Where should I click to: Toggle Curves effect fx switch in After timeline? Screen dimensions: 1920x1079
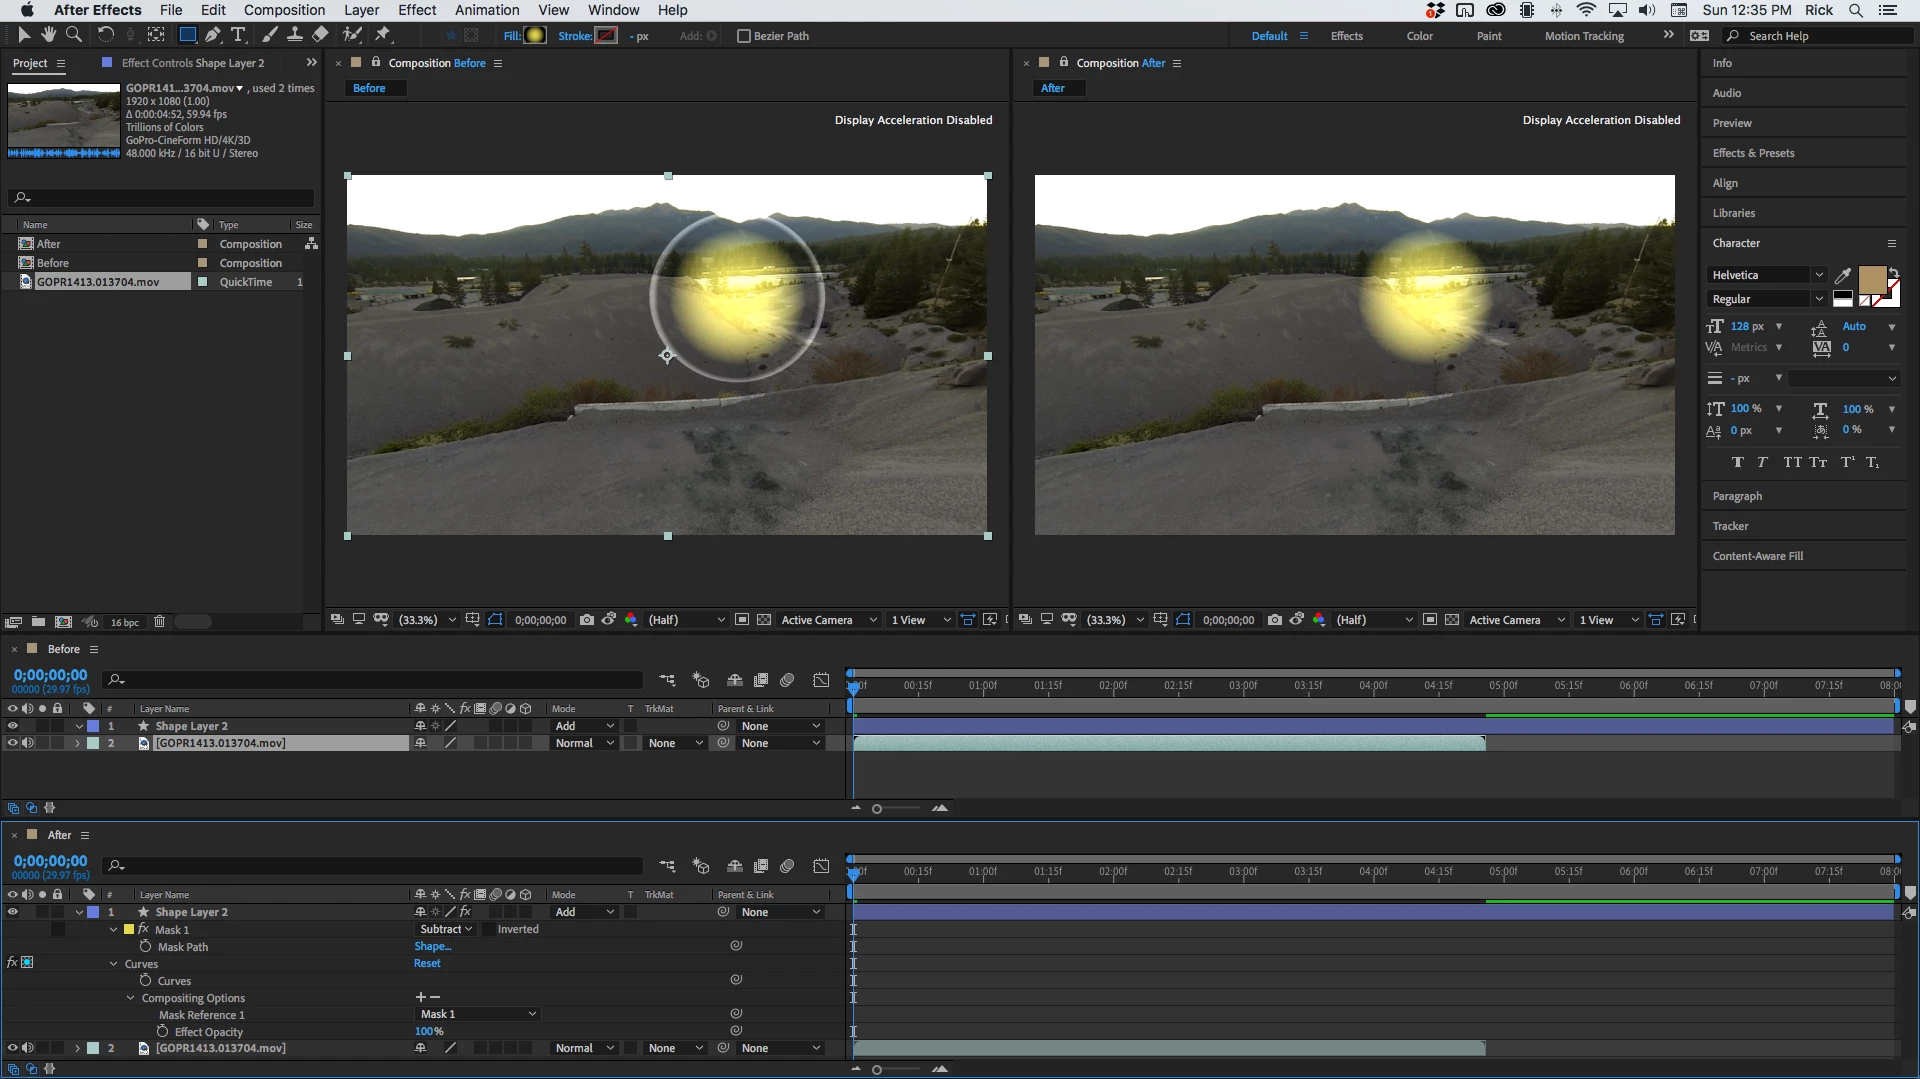pyautogui.click(x=12, y=963)
